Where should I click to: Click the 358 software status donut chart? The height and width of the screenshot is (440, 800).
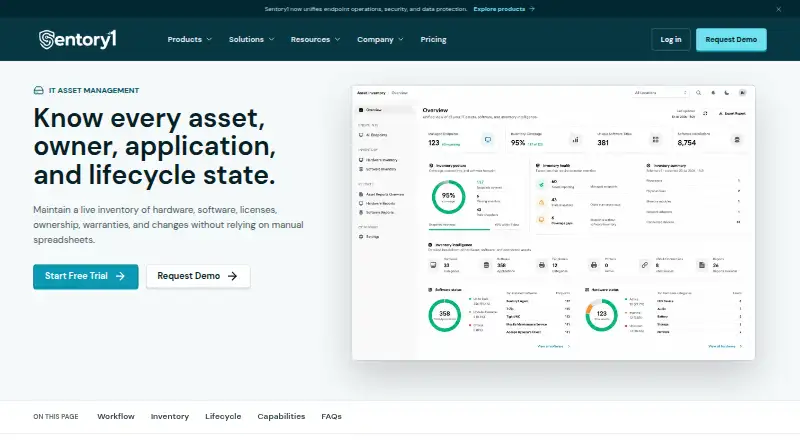coord(444,315)
